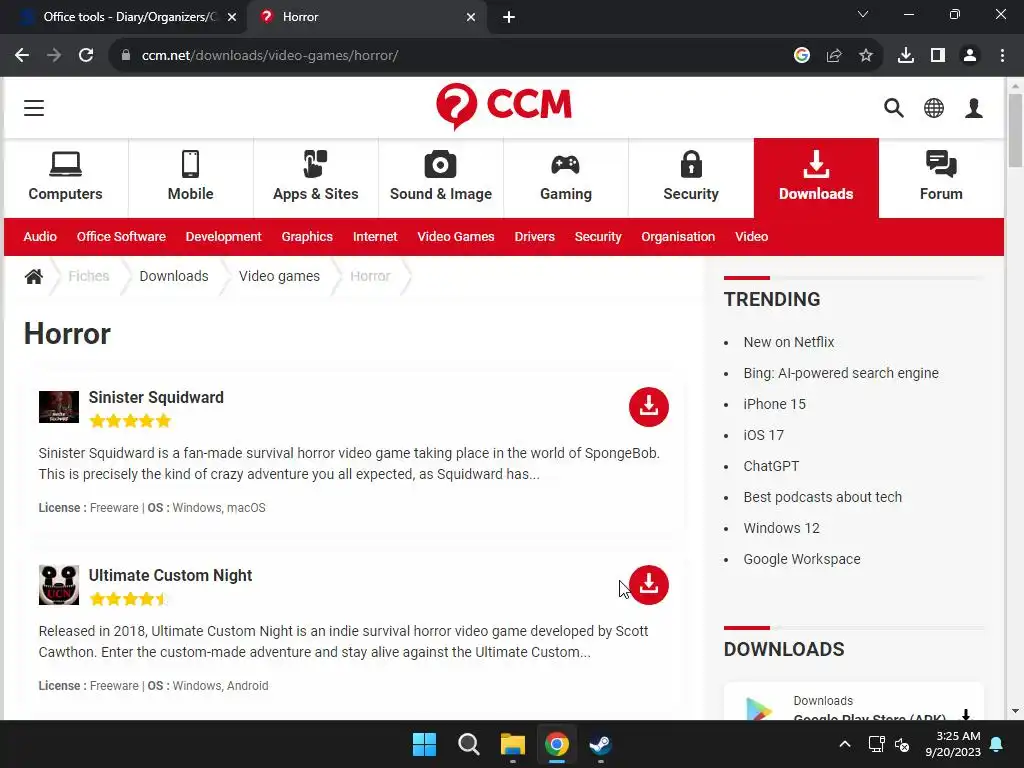The height and width of the screenshot is (768, 1024).
Task: Click the home breadcrumb icon
Action: [34, 276]
